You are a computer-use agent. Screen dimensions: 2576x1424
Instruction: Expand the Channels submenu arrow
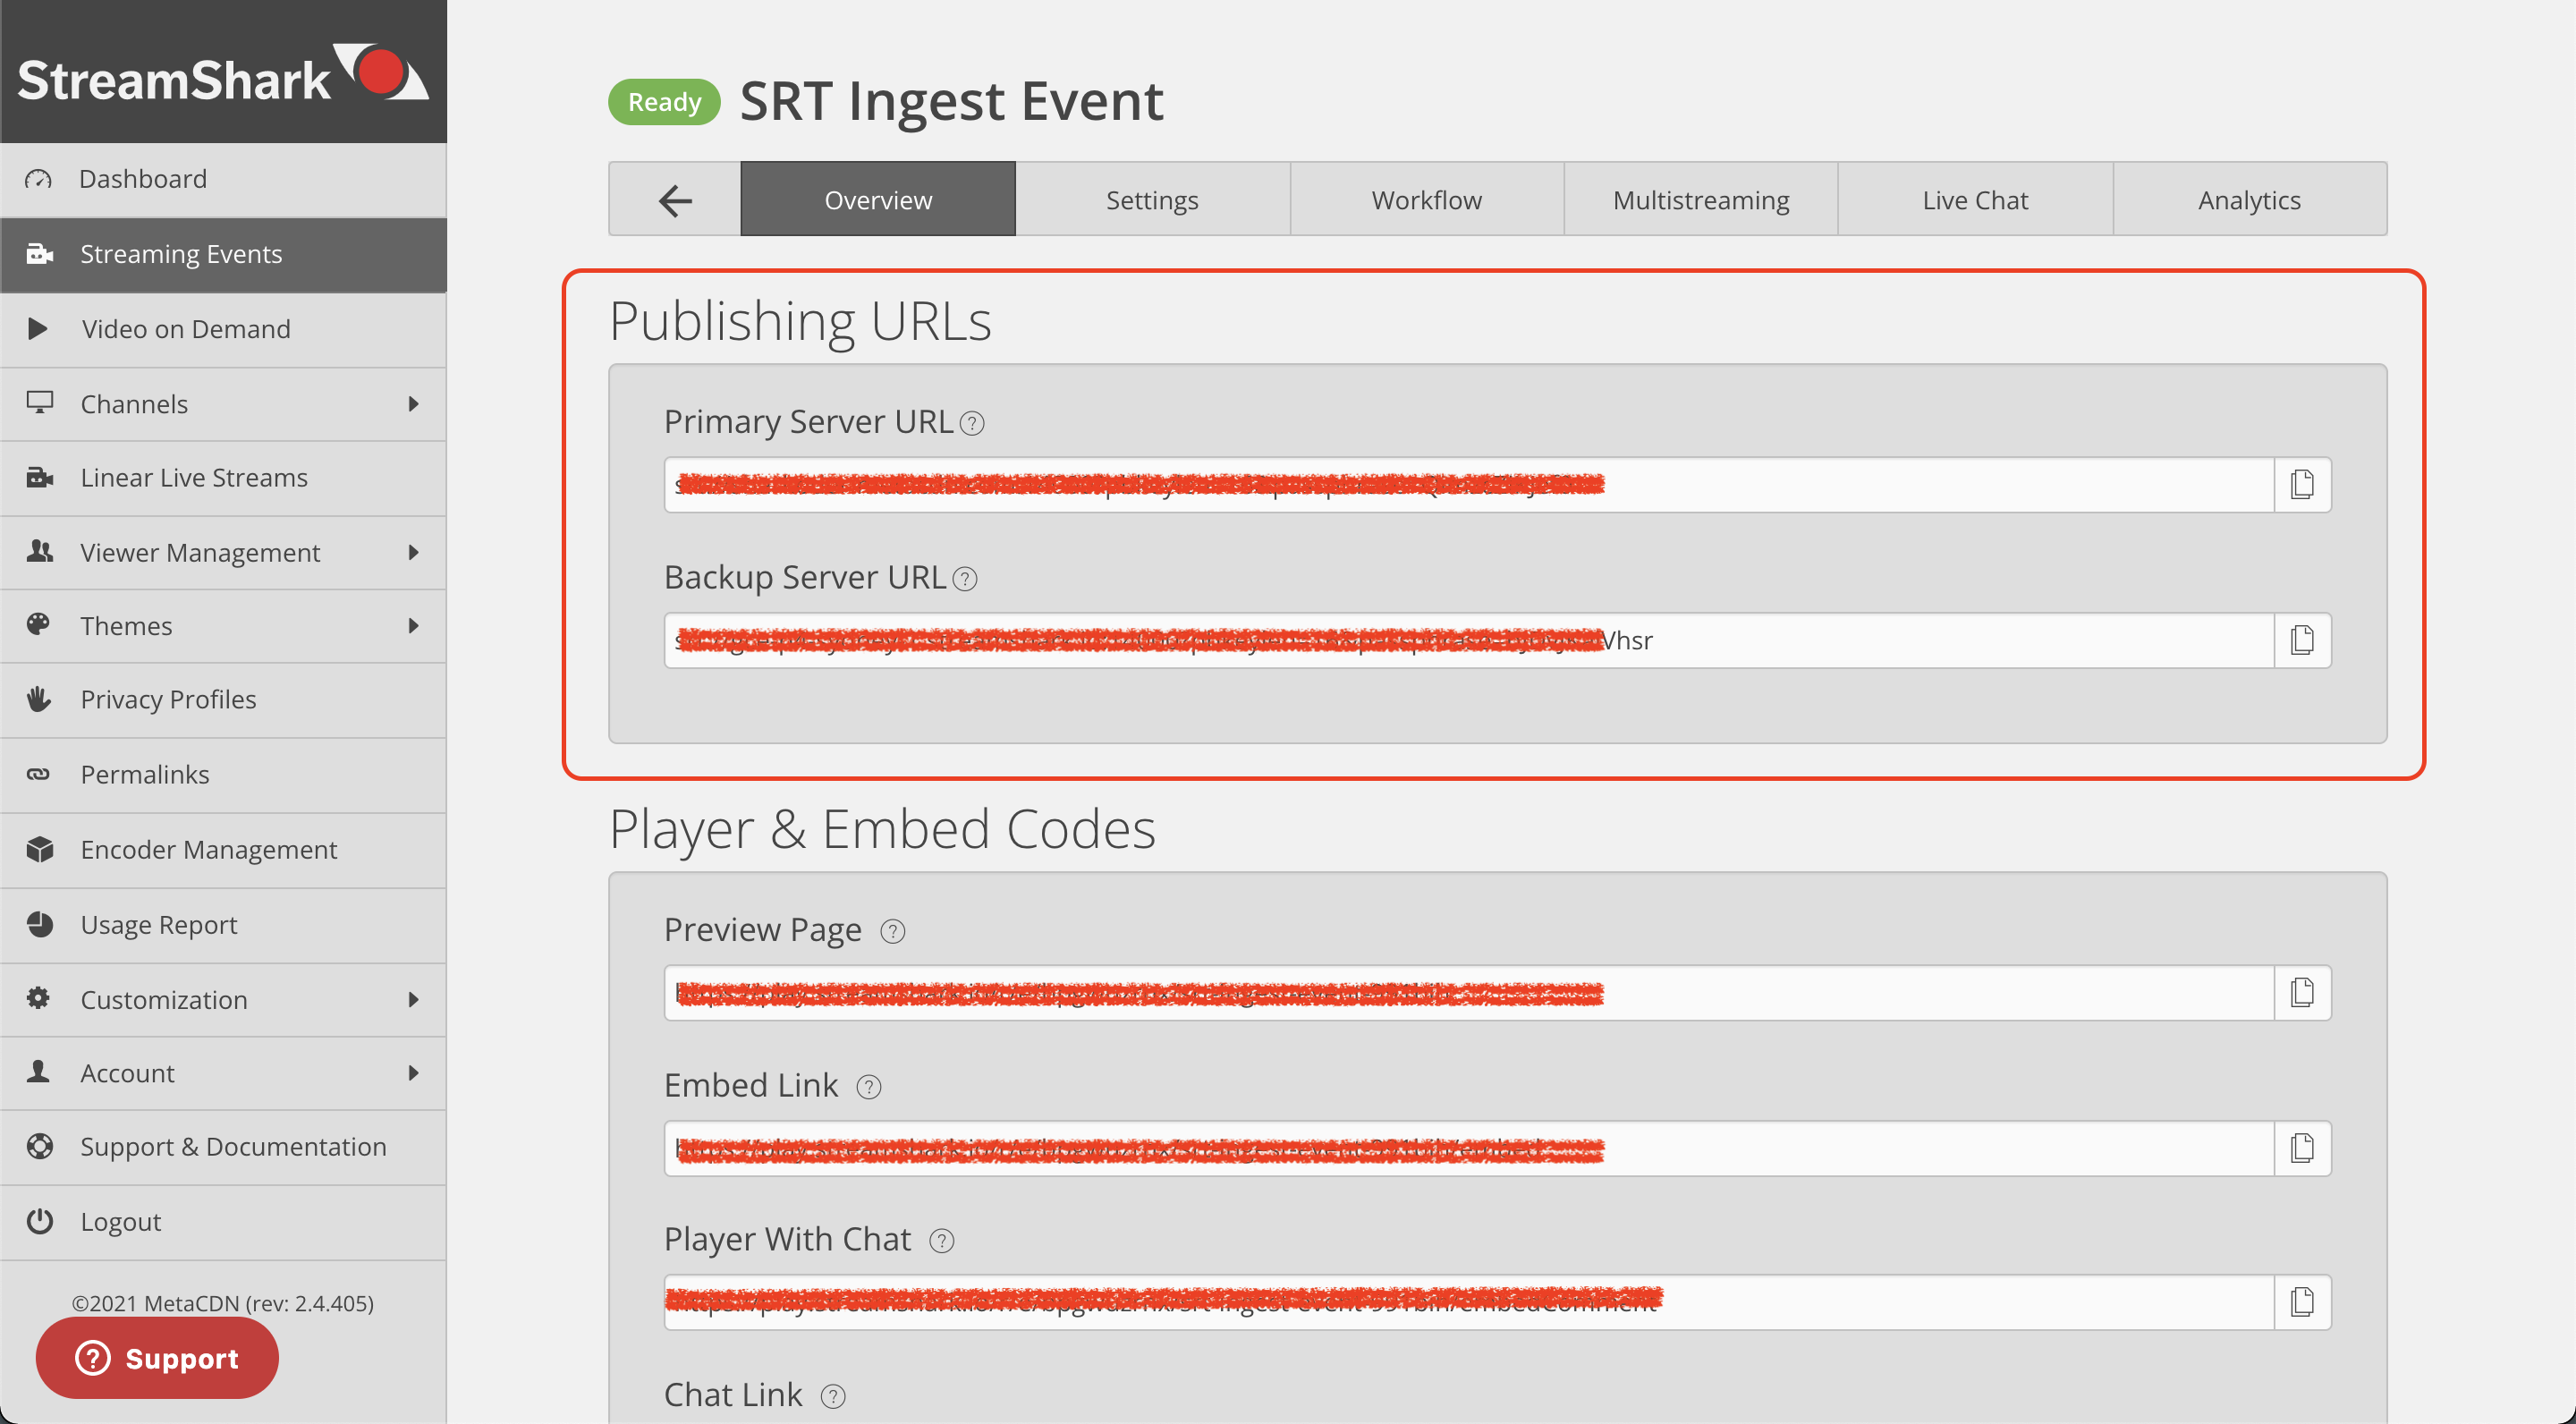click(x=413, y=404)
